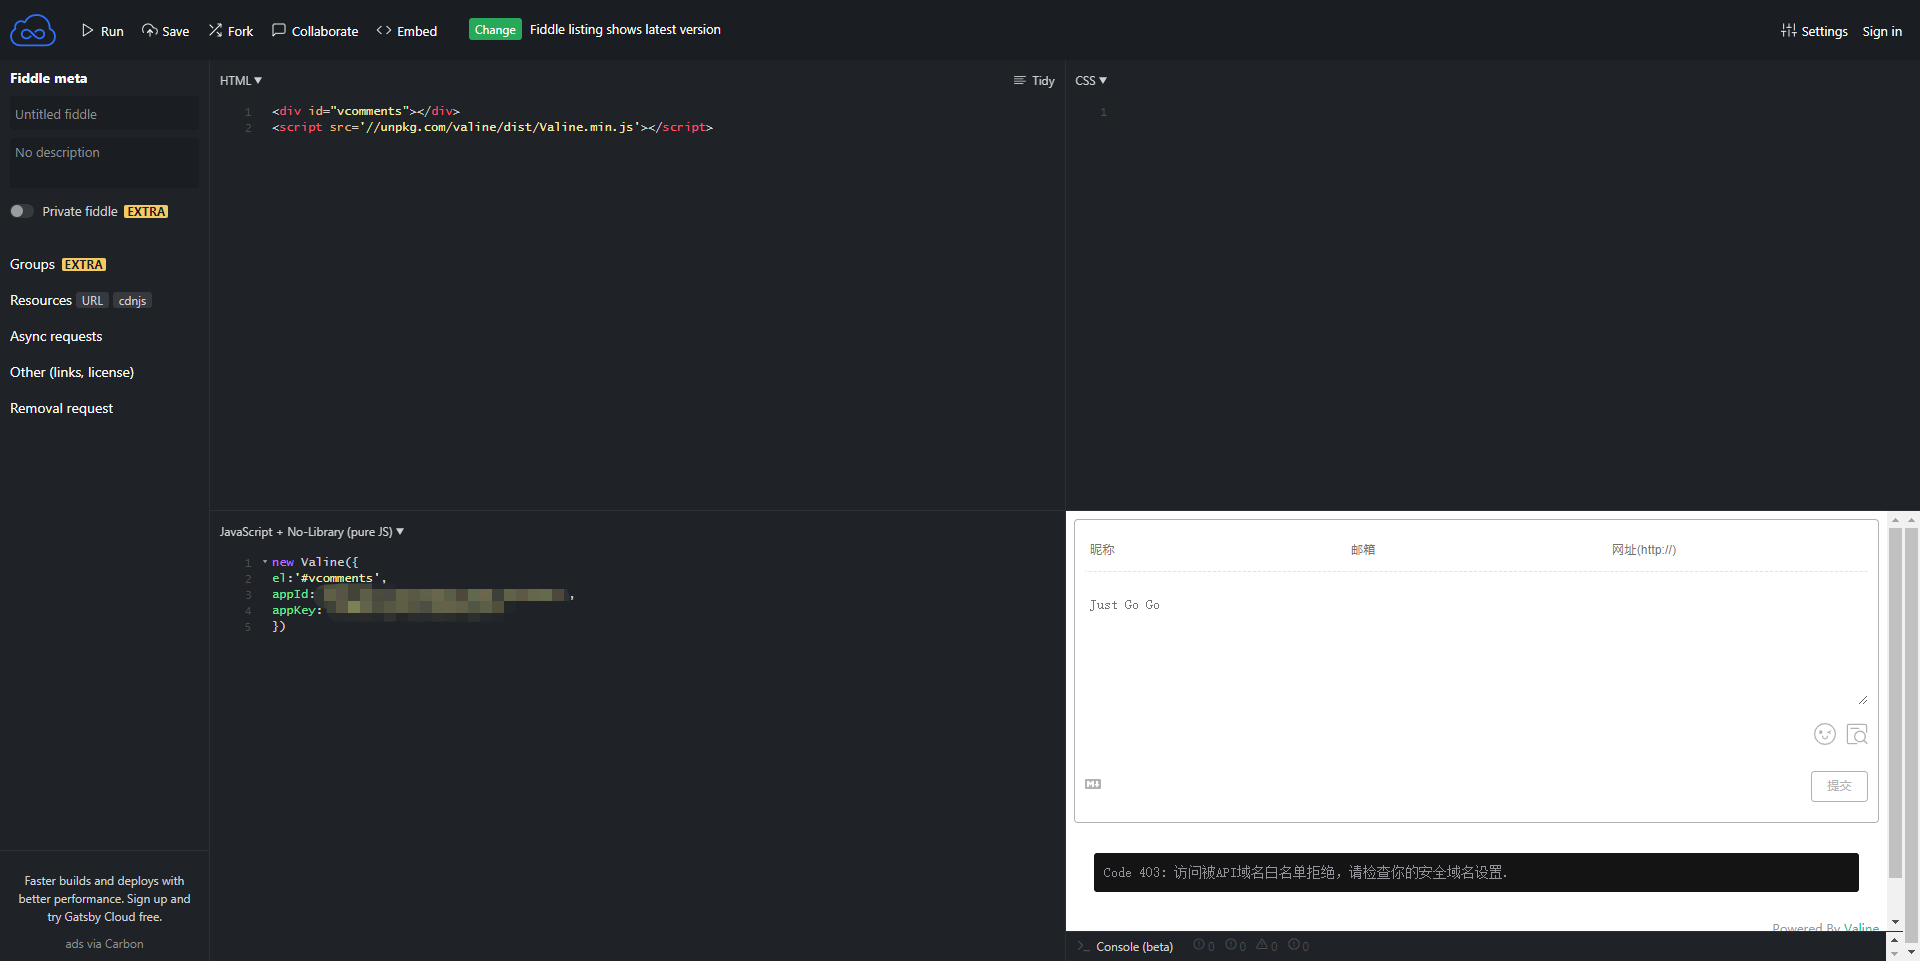The image size is (1920, 961).
Task: Open Resources section in sidebar
Action: (41, 300)
